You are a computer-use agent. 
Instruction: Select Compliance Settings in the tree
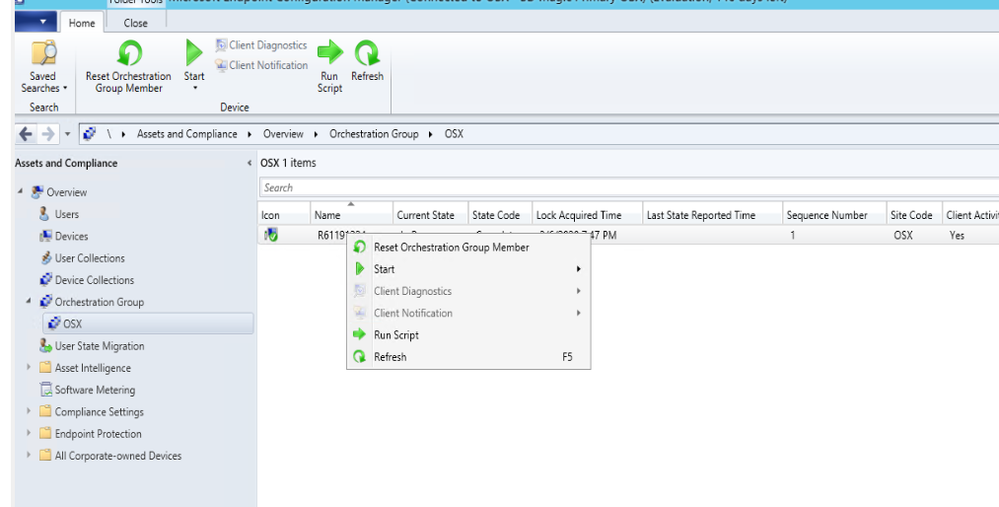(x=99, y=412)
